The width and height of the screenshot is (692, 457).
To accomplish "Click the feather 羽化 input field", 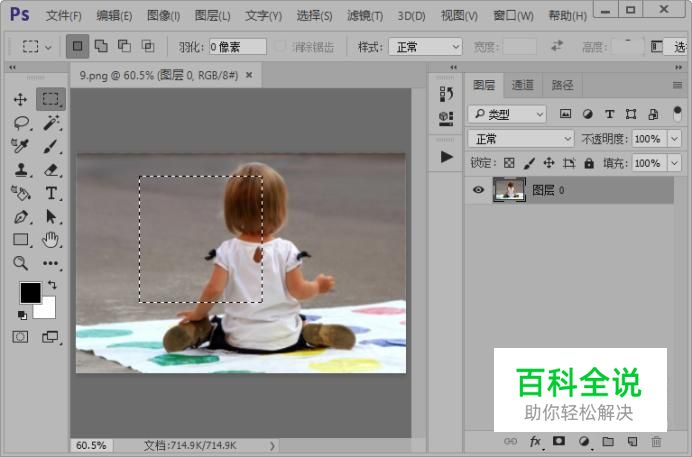I will 238,47.
